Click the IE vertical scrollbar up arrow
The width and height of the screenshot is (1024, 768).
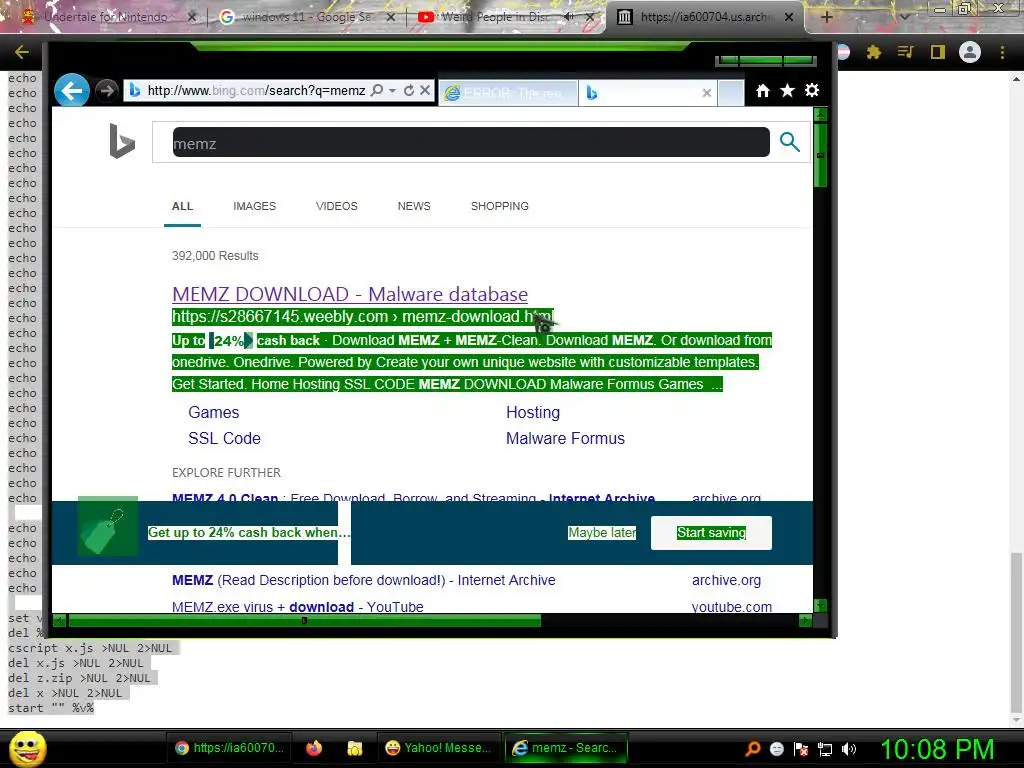pyautogui.click(x=820, y=115)
